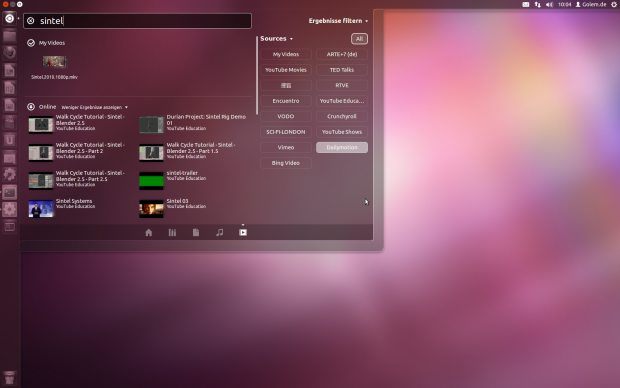
Task: Clear the search with the X icon
Action: tap(30, 21)
